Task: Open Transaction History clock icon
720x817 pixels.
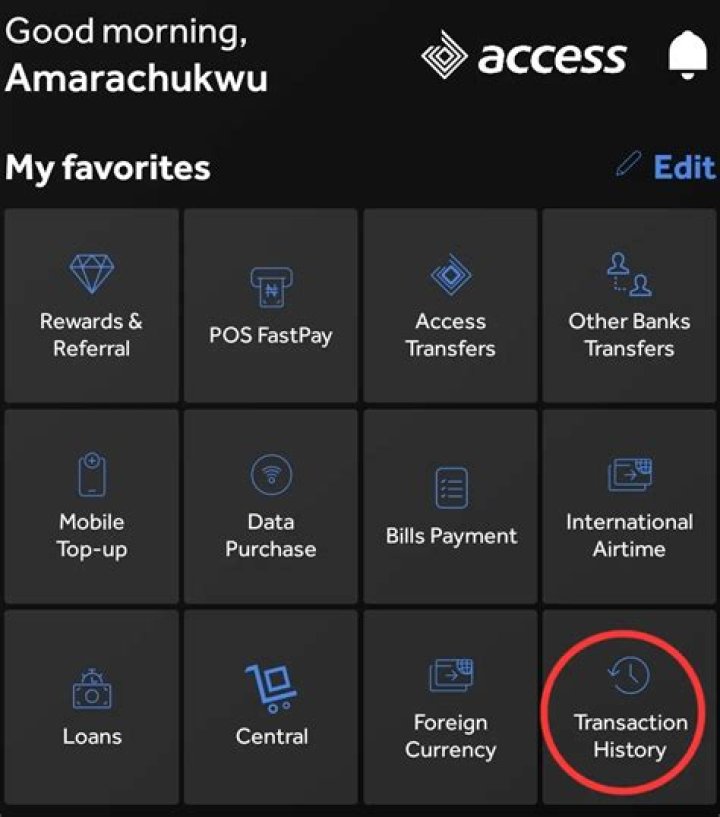Action: [x=629, y=675]
